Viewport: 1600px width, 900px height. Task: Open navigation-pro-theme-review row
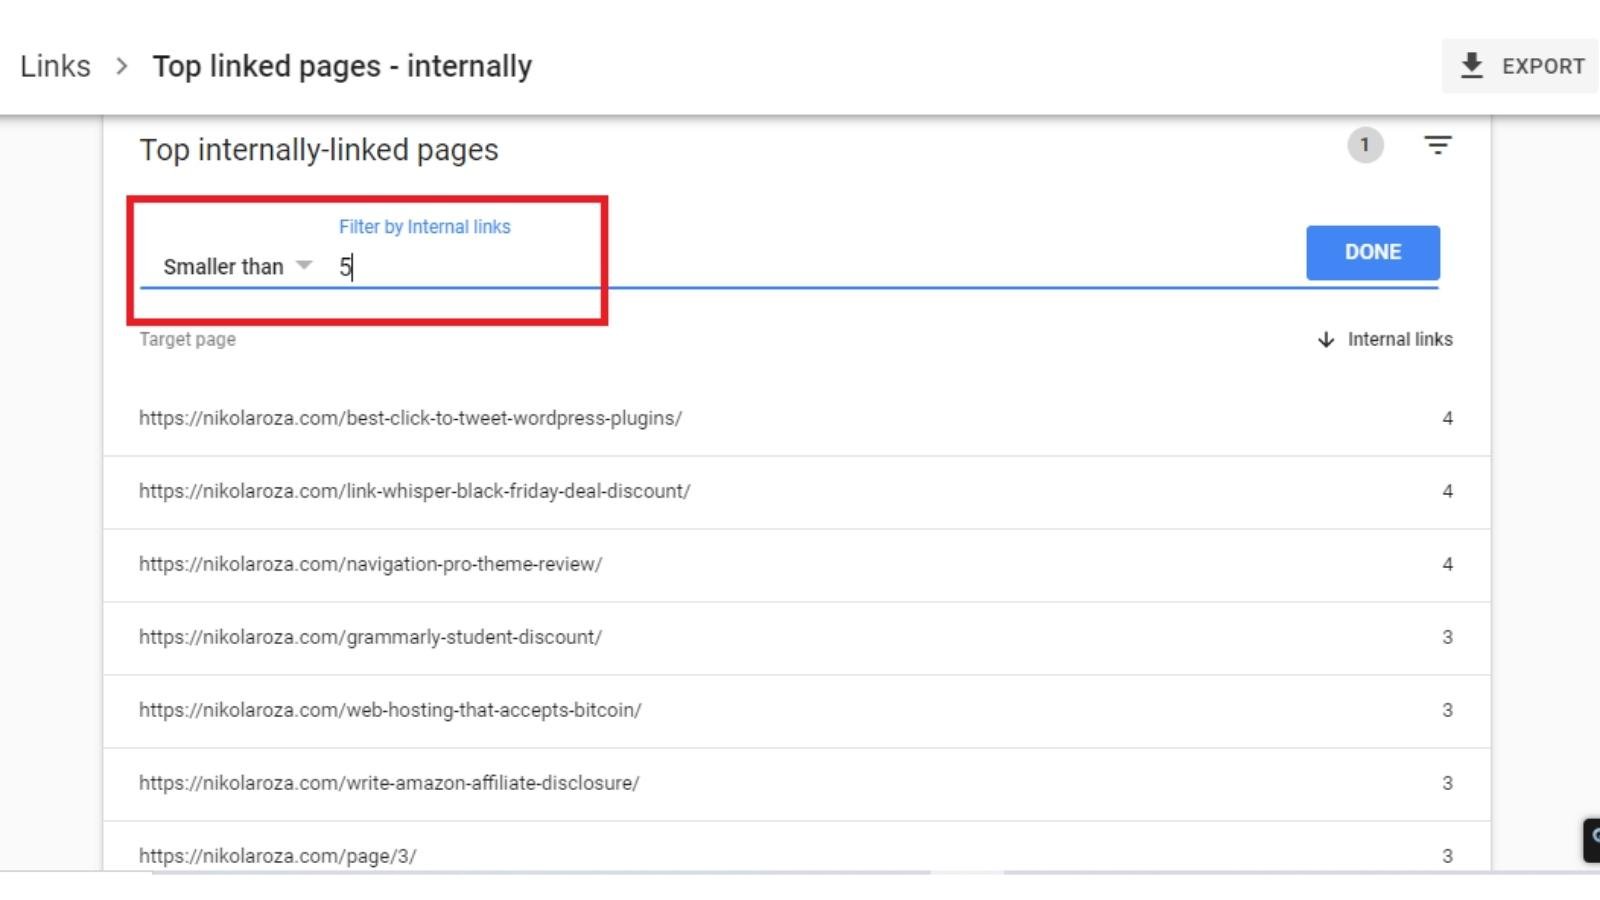796,565
